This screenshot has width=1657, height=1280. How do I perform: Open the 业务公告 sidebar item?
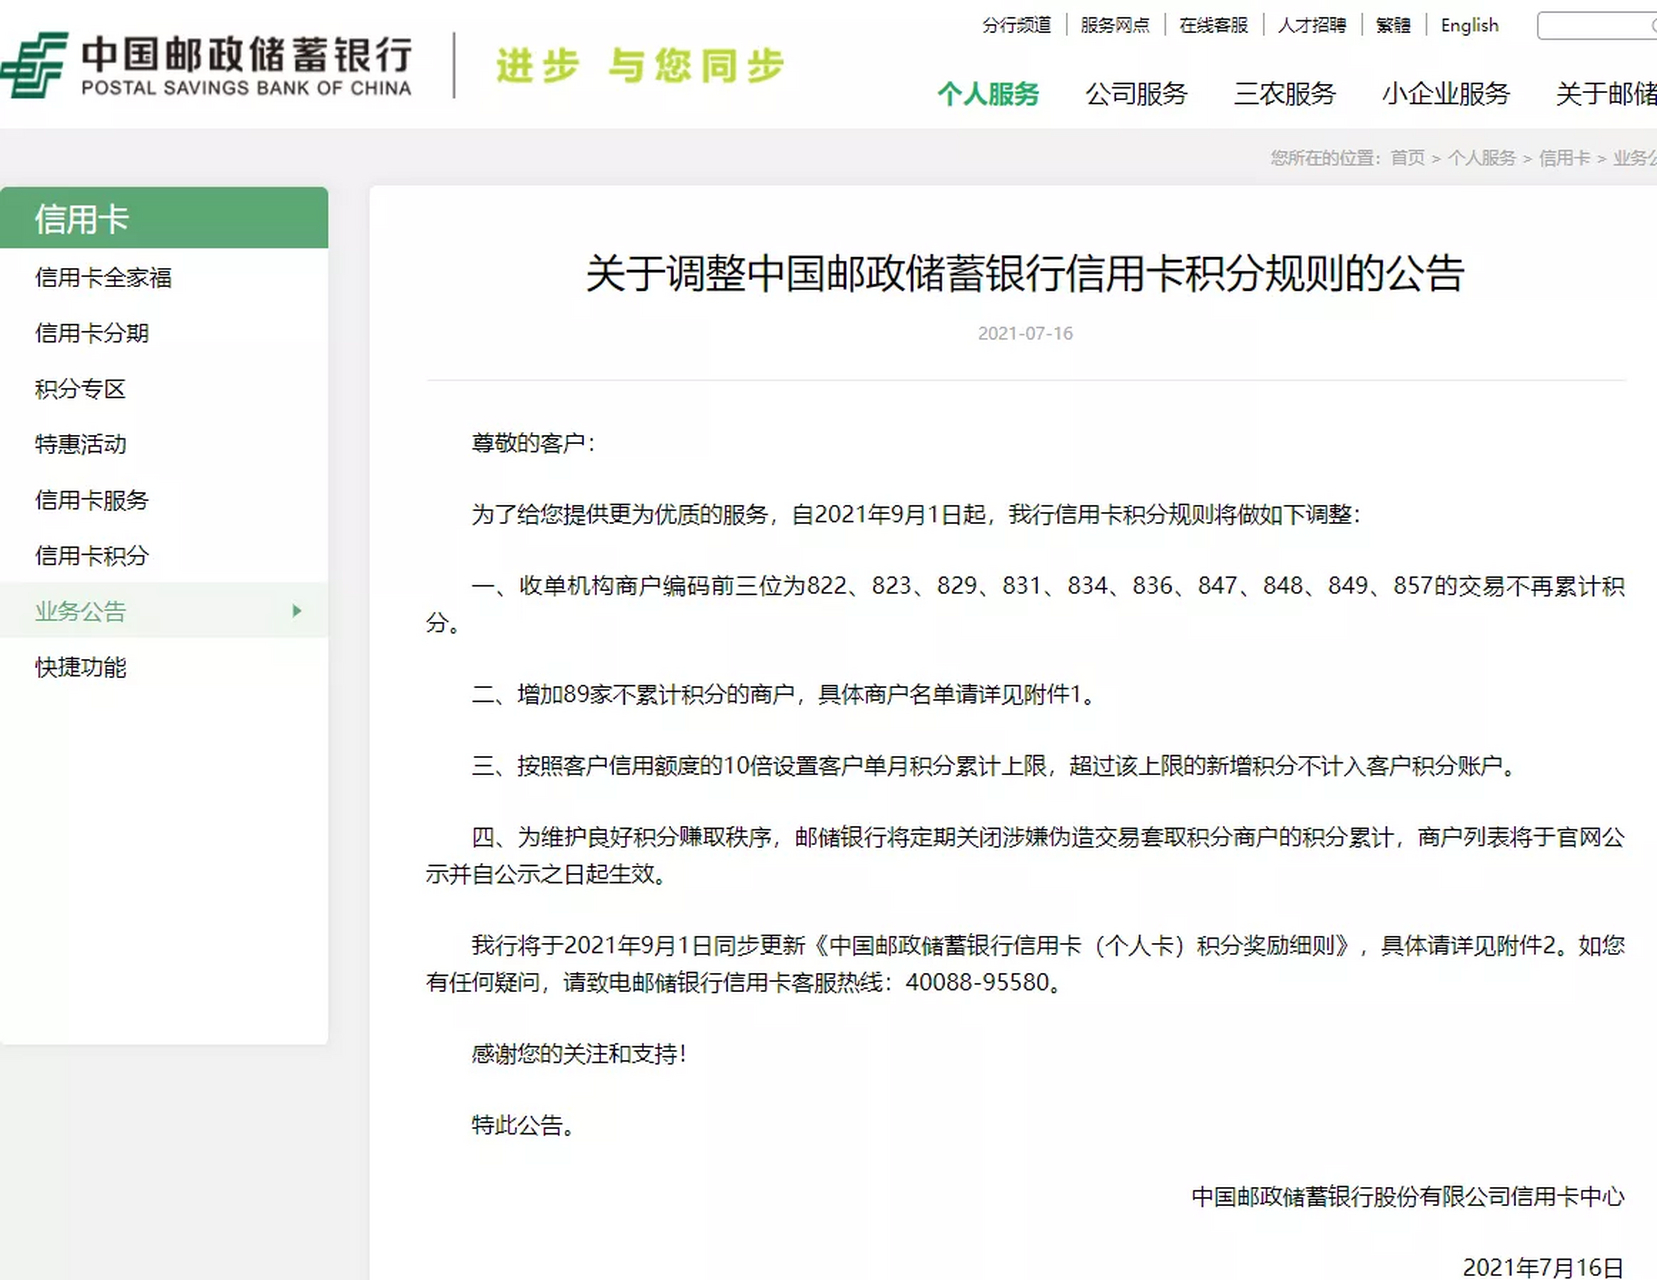click(164, 611)
